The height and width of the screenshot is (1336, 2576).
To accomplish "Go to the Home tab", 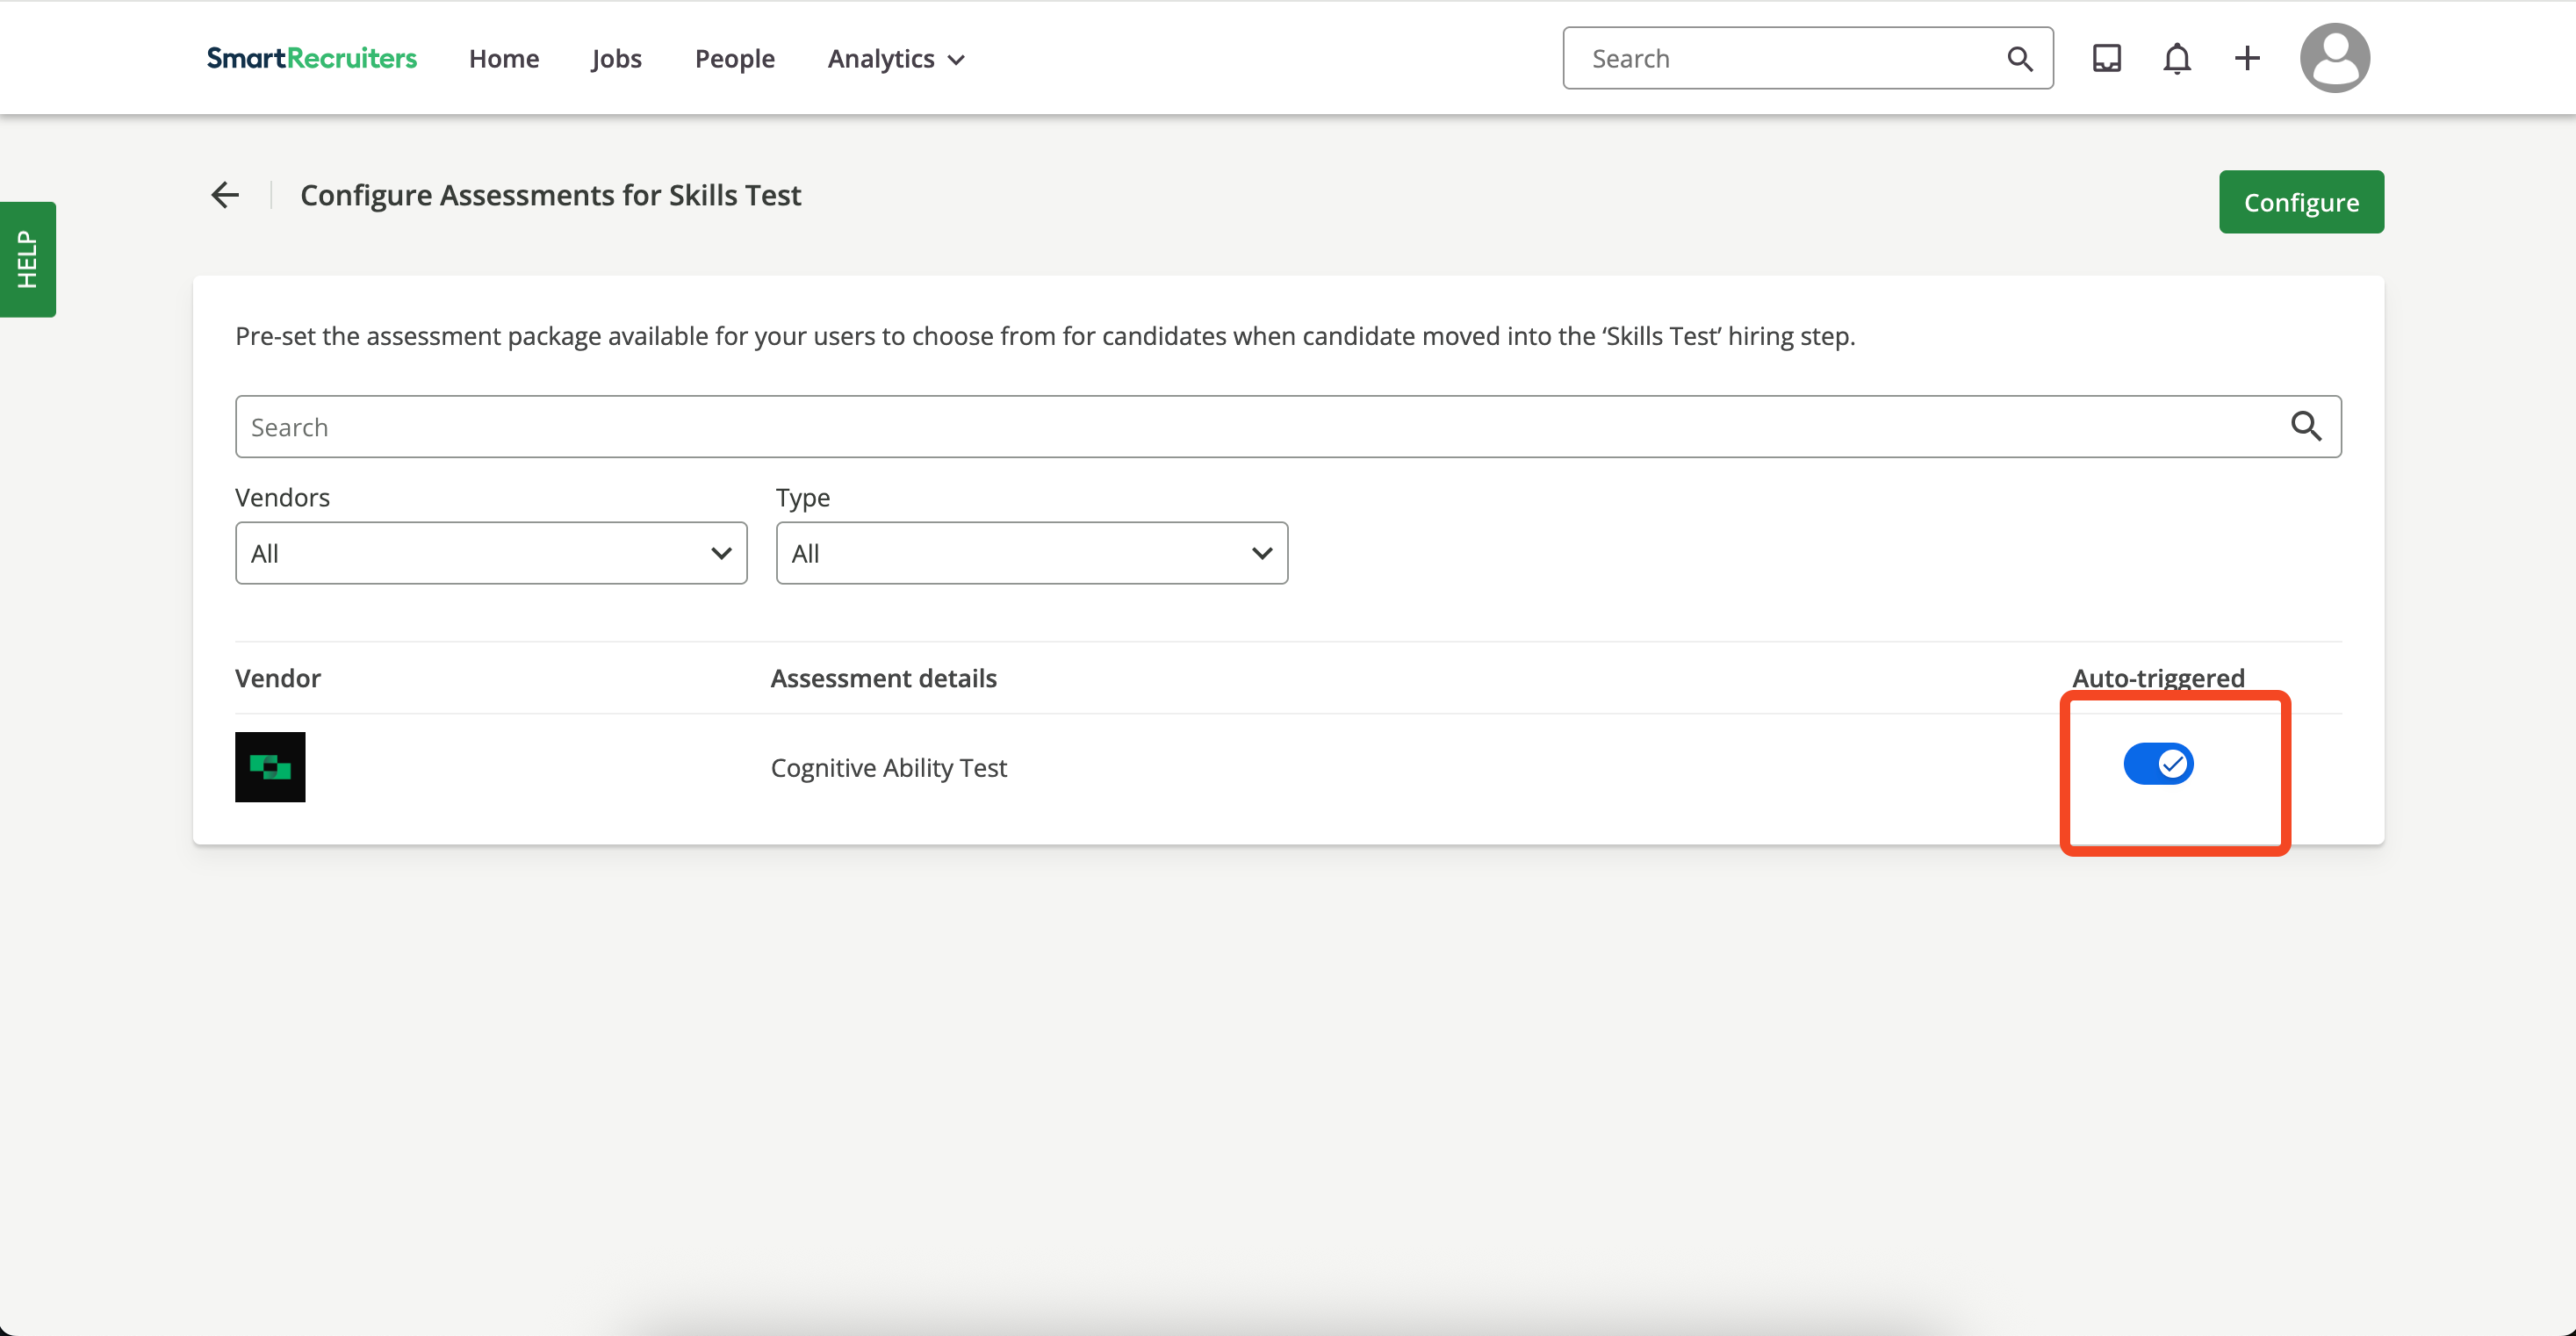I will coord(503,59).
